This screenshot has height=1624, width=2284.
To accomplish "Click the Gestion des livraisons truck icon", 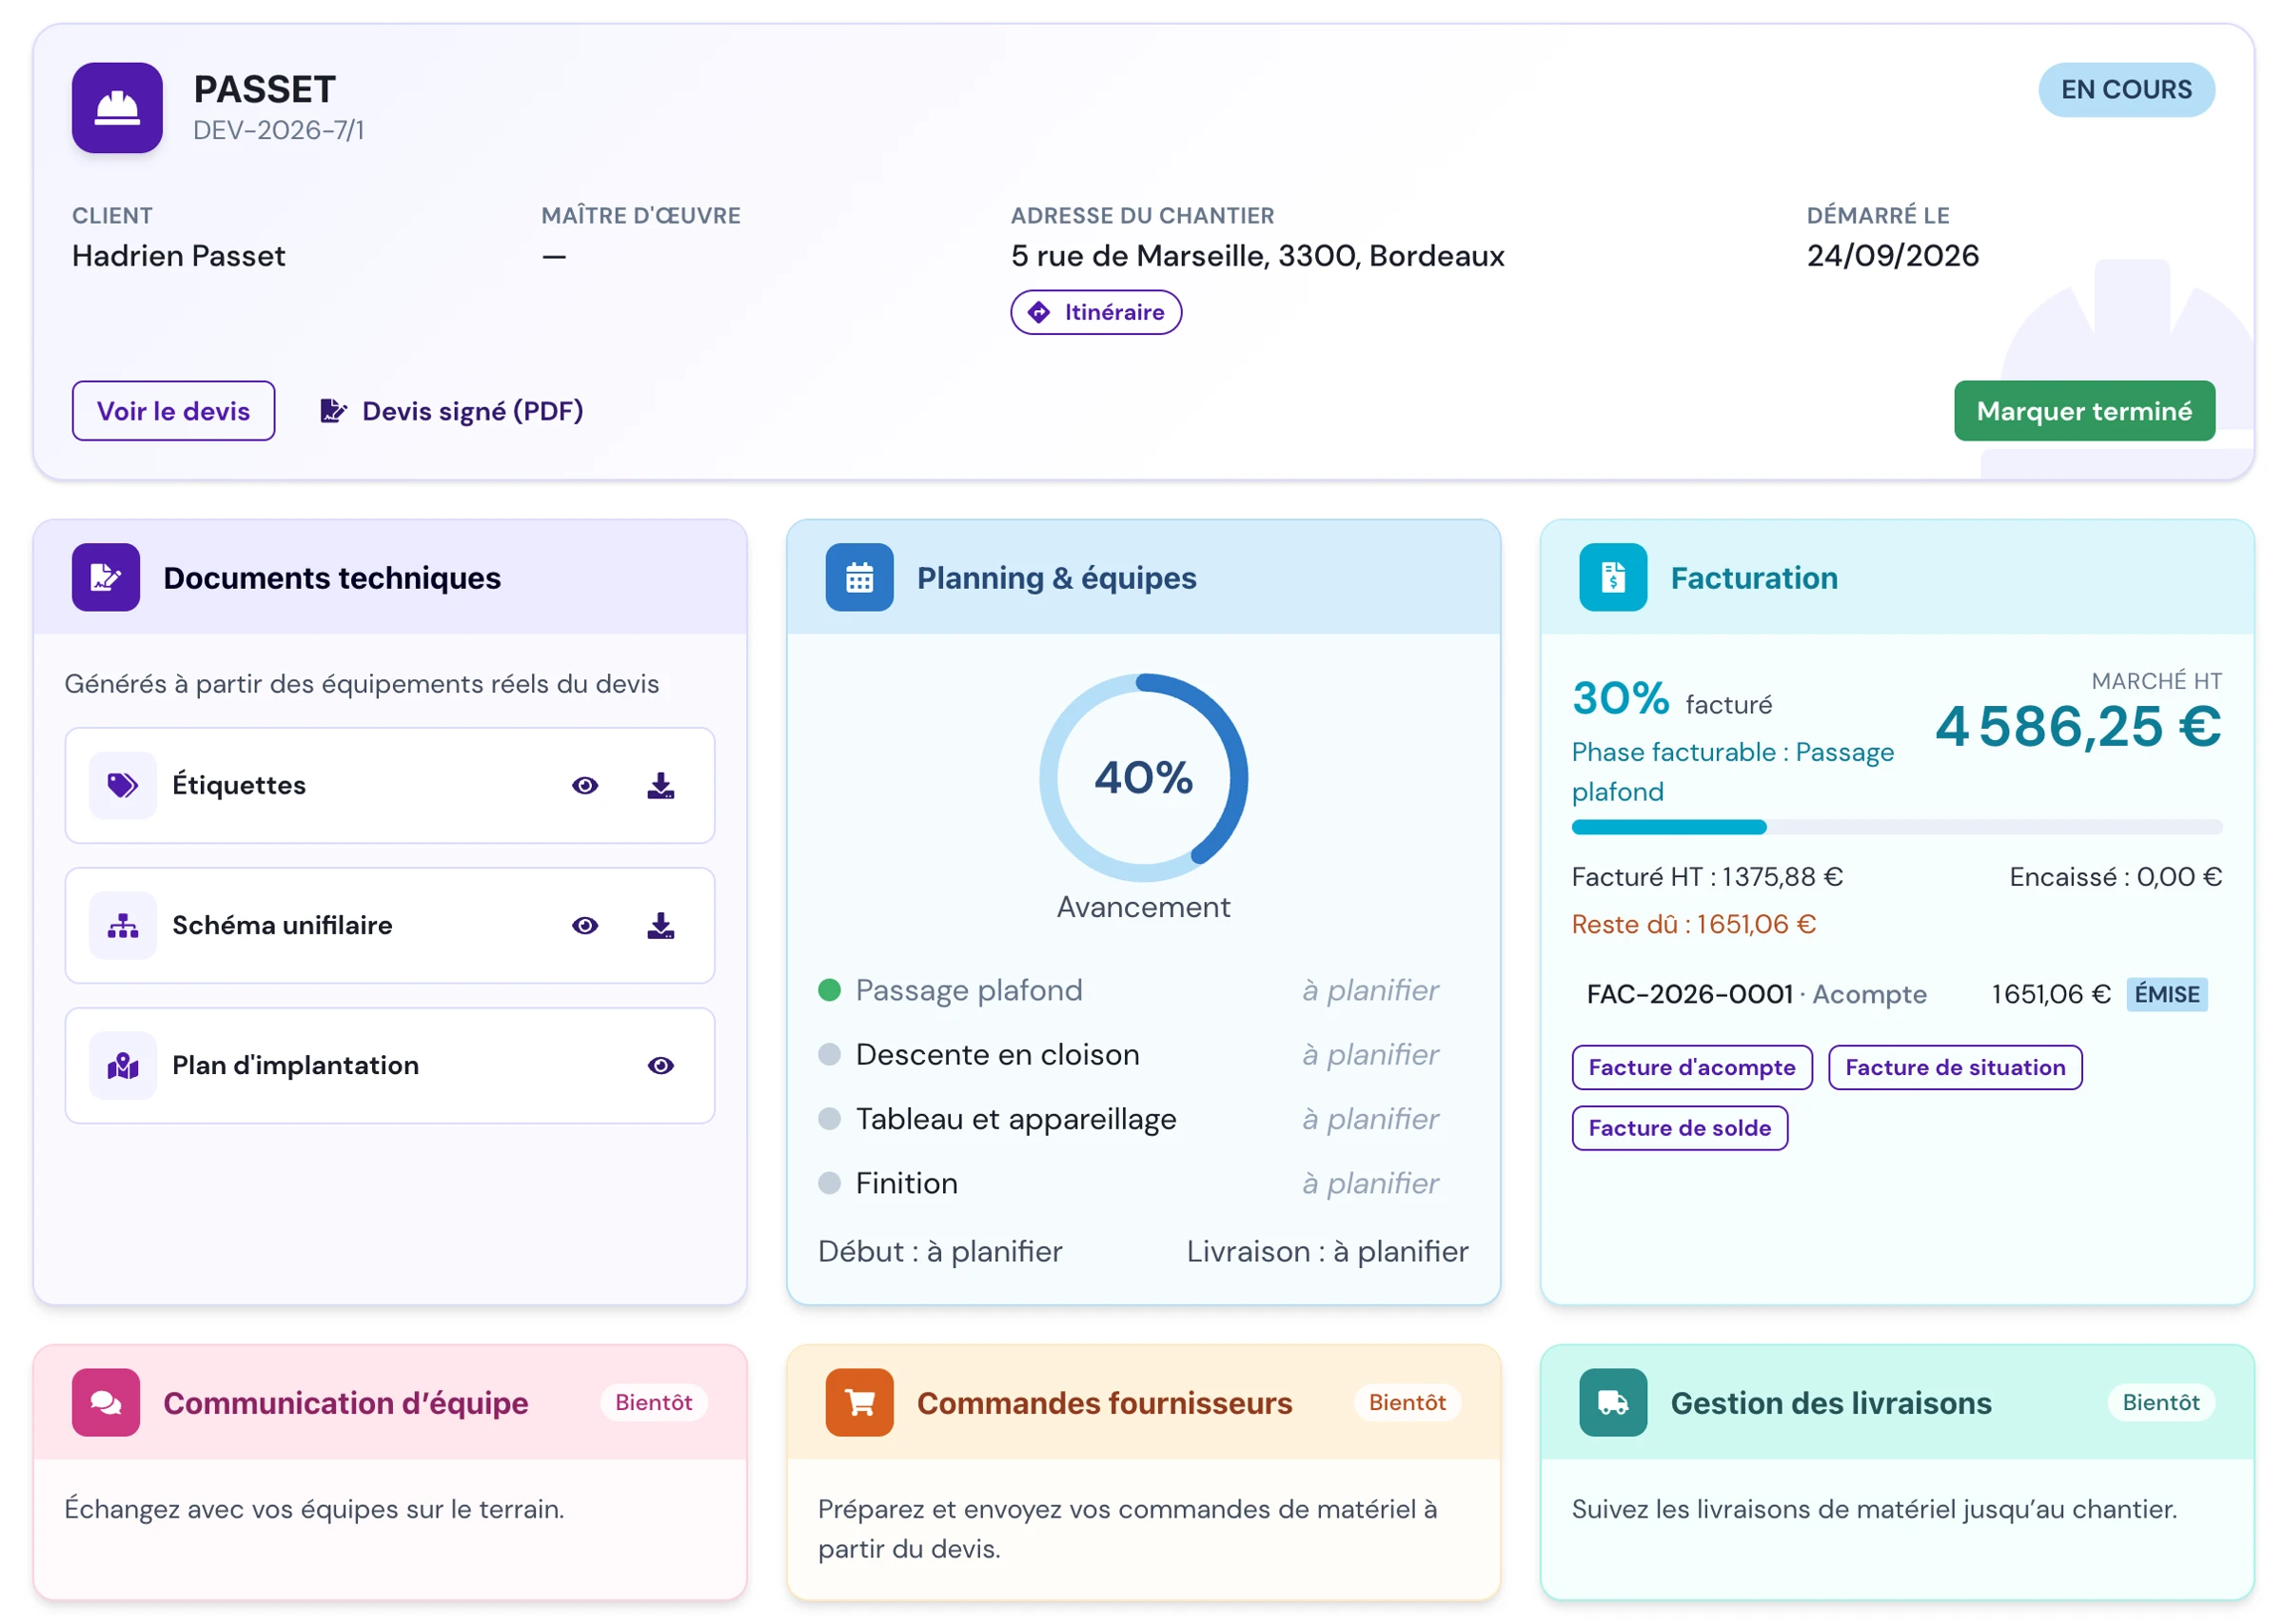I will click(1612, 1402).
